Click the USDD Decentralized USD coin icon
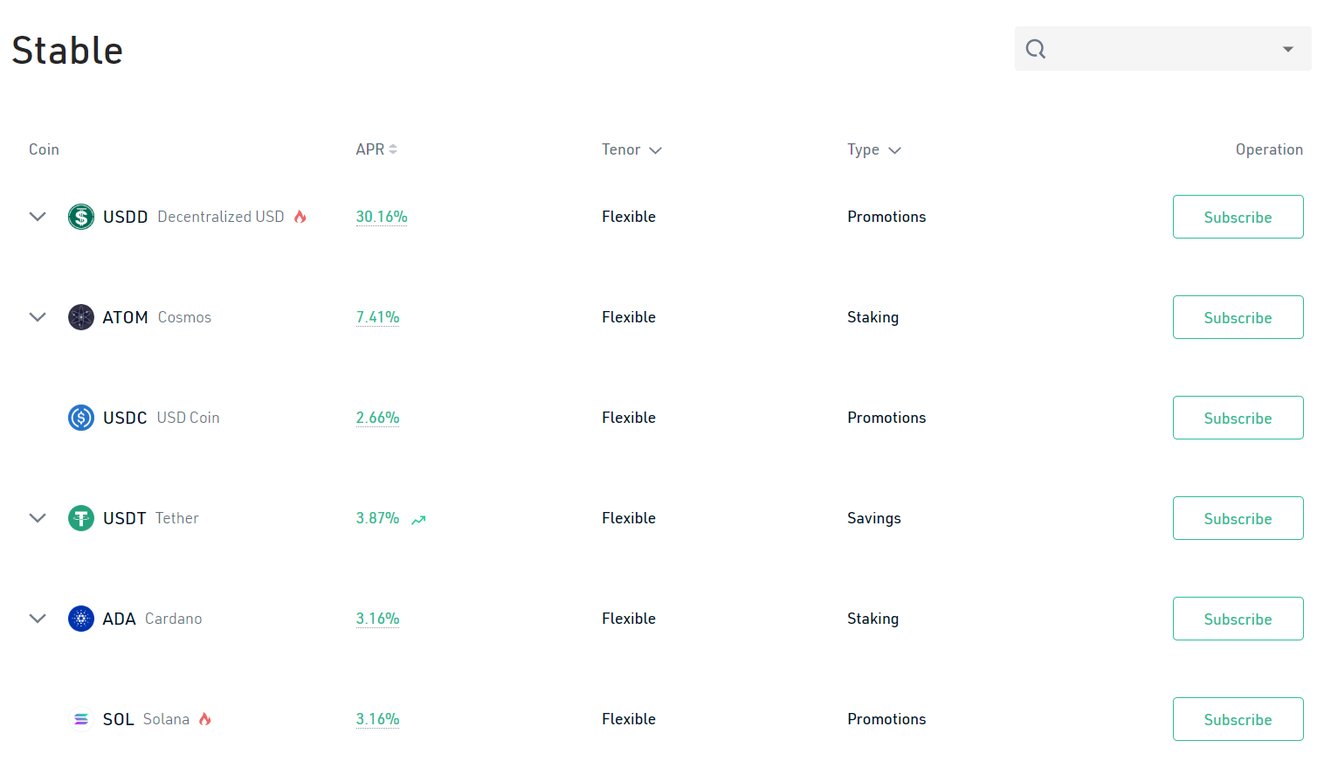This screenshot has width=1317, height=768. [81, 216]
